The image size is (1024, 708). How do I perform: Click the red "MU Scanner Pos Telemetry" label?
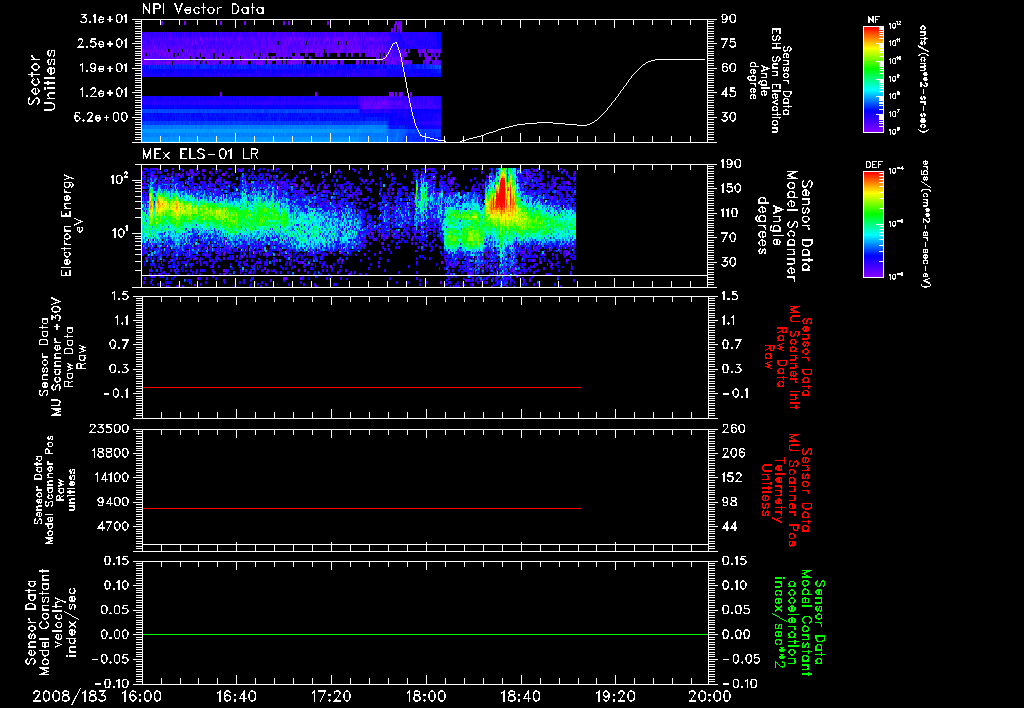pos(787,490)
